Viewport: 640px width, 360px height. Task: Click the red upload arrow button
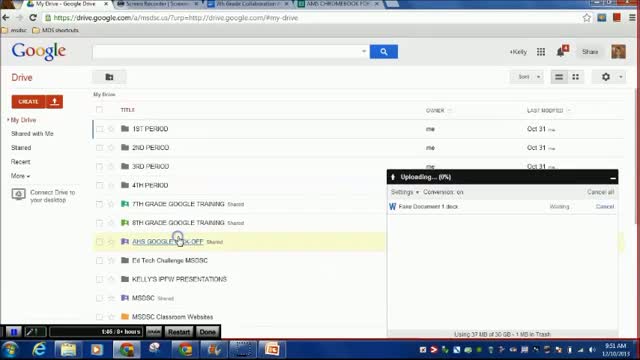(x=54, y=102)
